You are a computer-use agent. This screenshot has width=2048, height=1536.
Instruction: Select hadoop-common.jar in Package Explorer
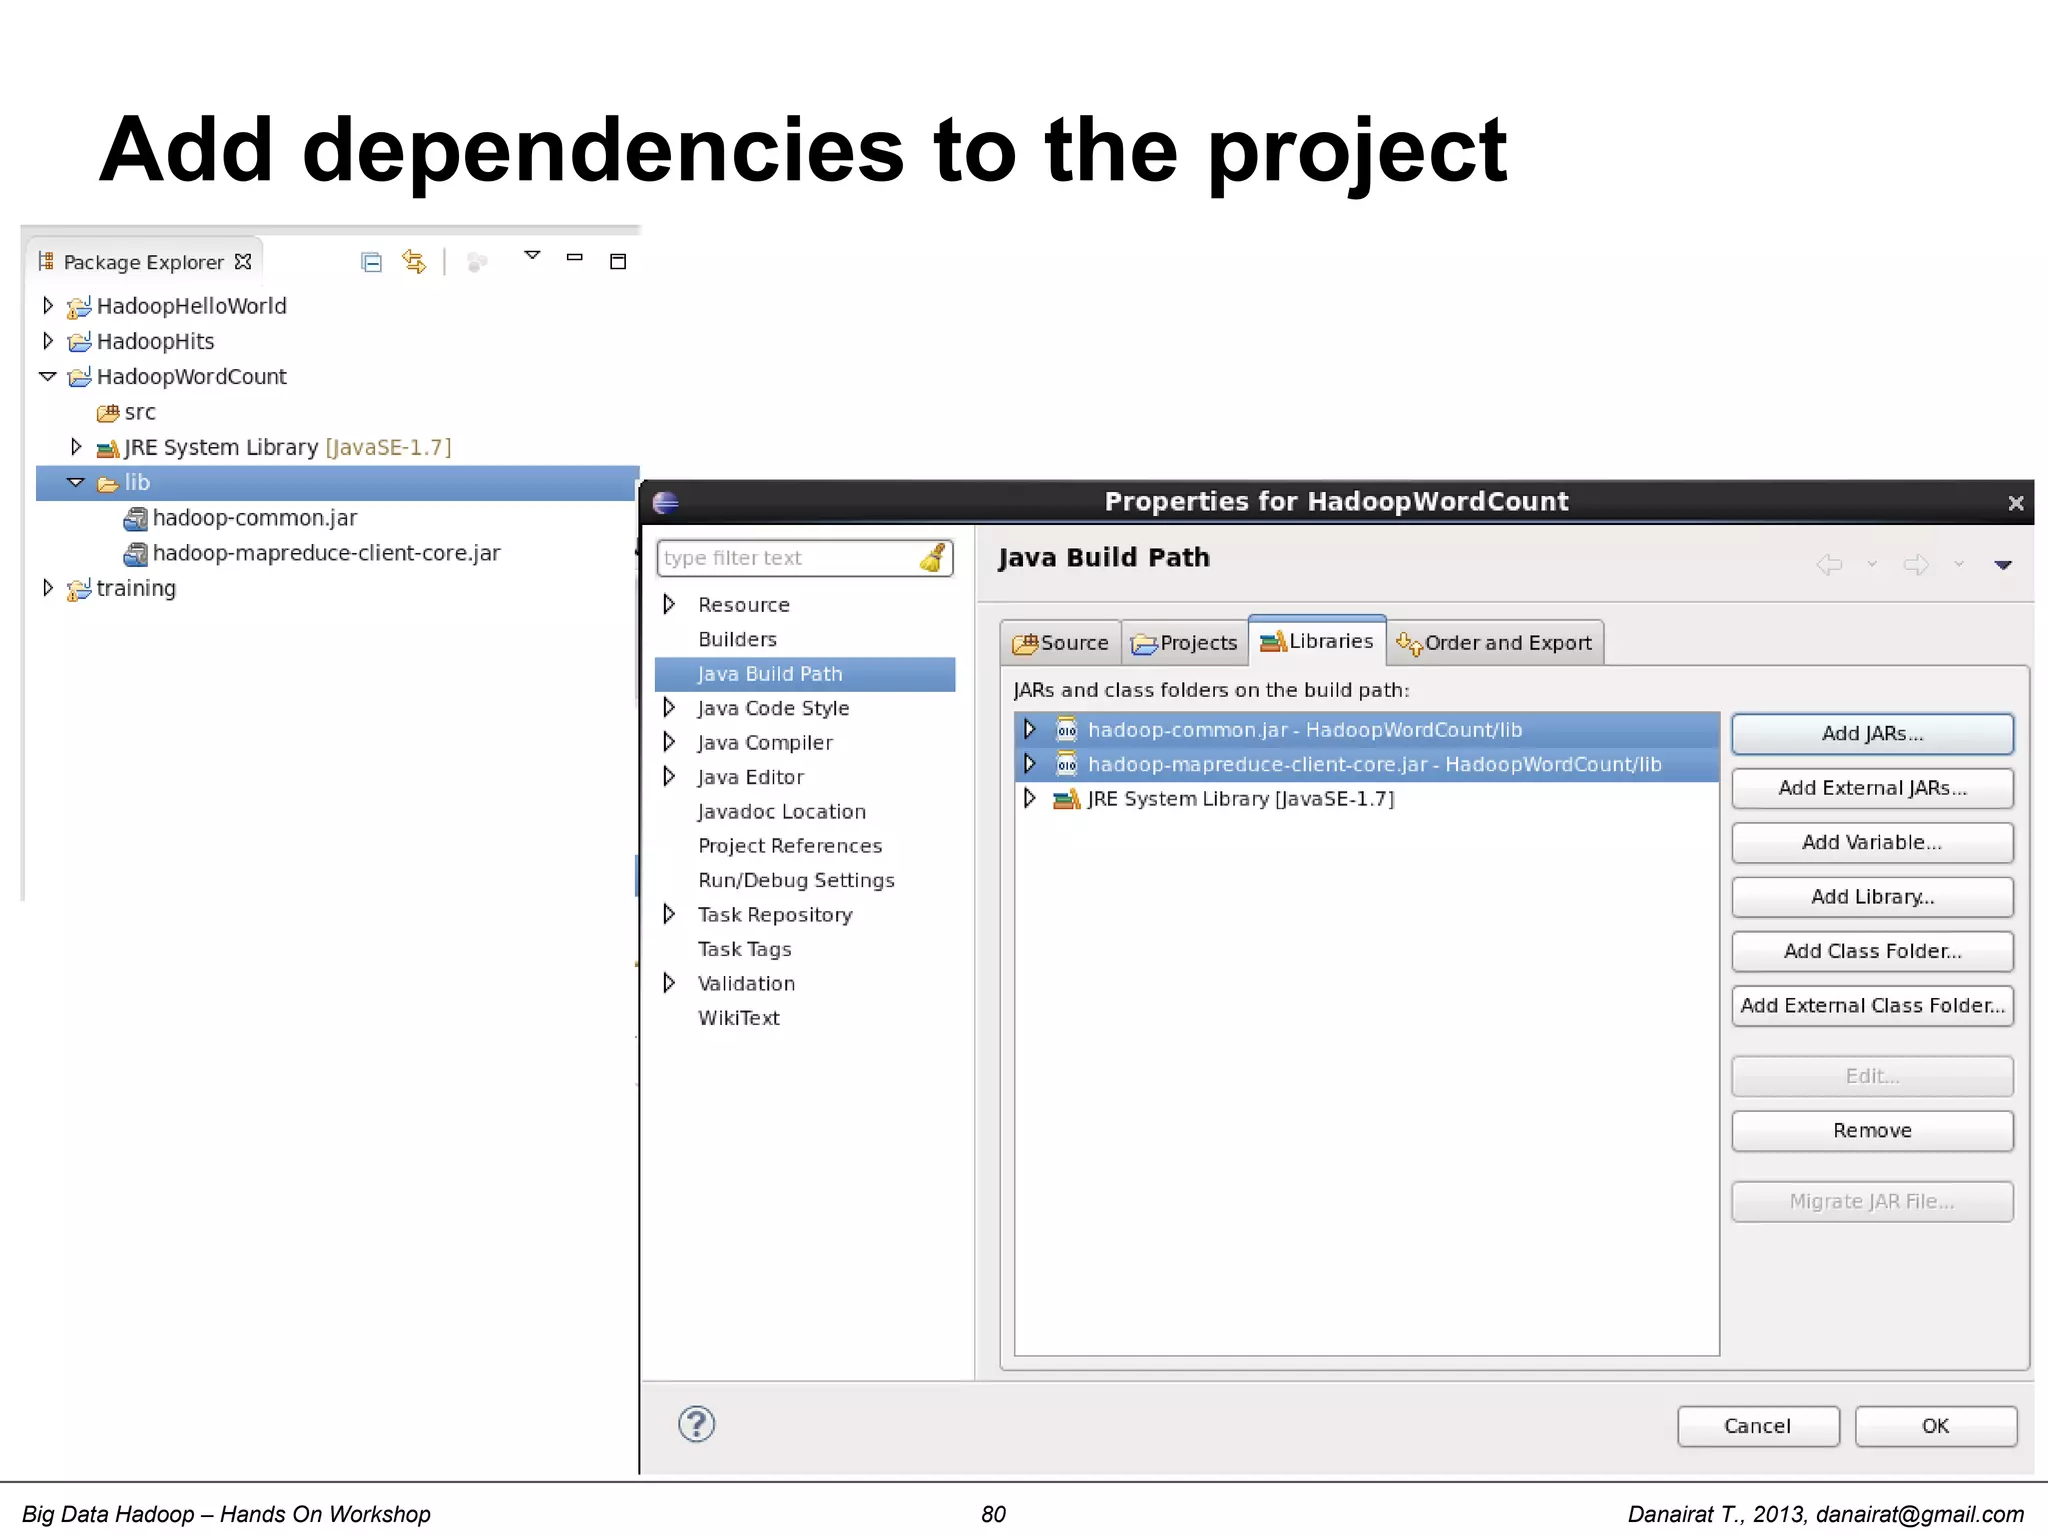254,518
